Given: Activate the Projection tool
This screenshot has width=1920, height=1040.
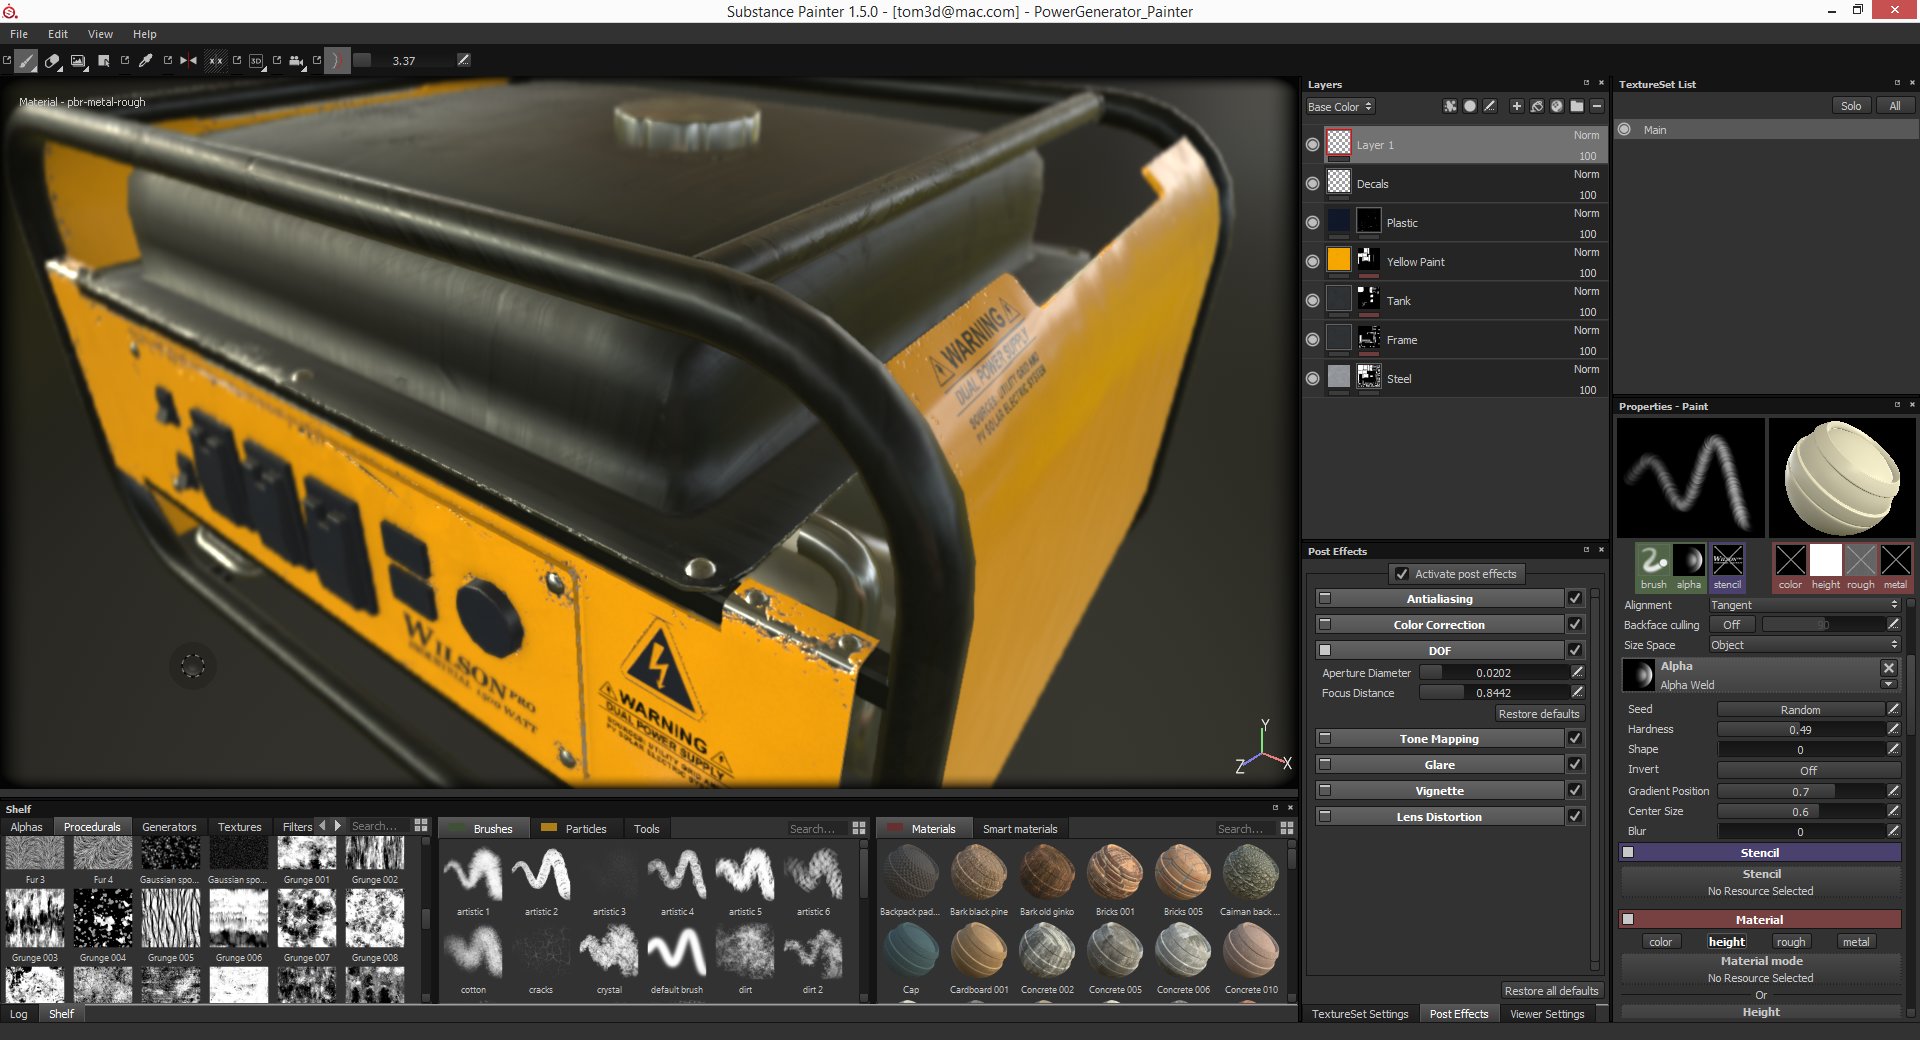Looking at the screenshot, I should 79,61.
